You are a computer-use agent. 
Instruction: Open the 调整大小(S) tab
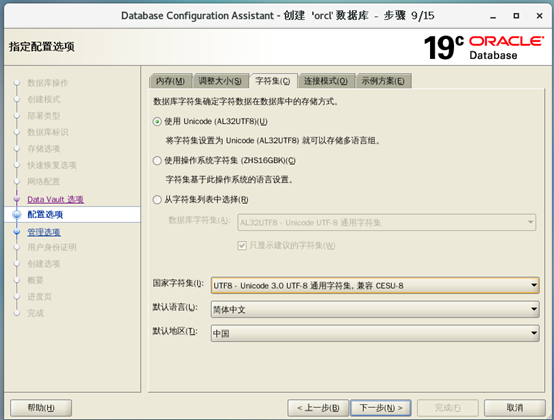coord(220,81)
